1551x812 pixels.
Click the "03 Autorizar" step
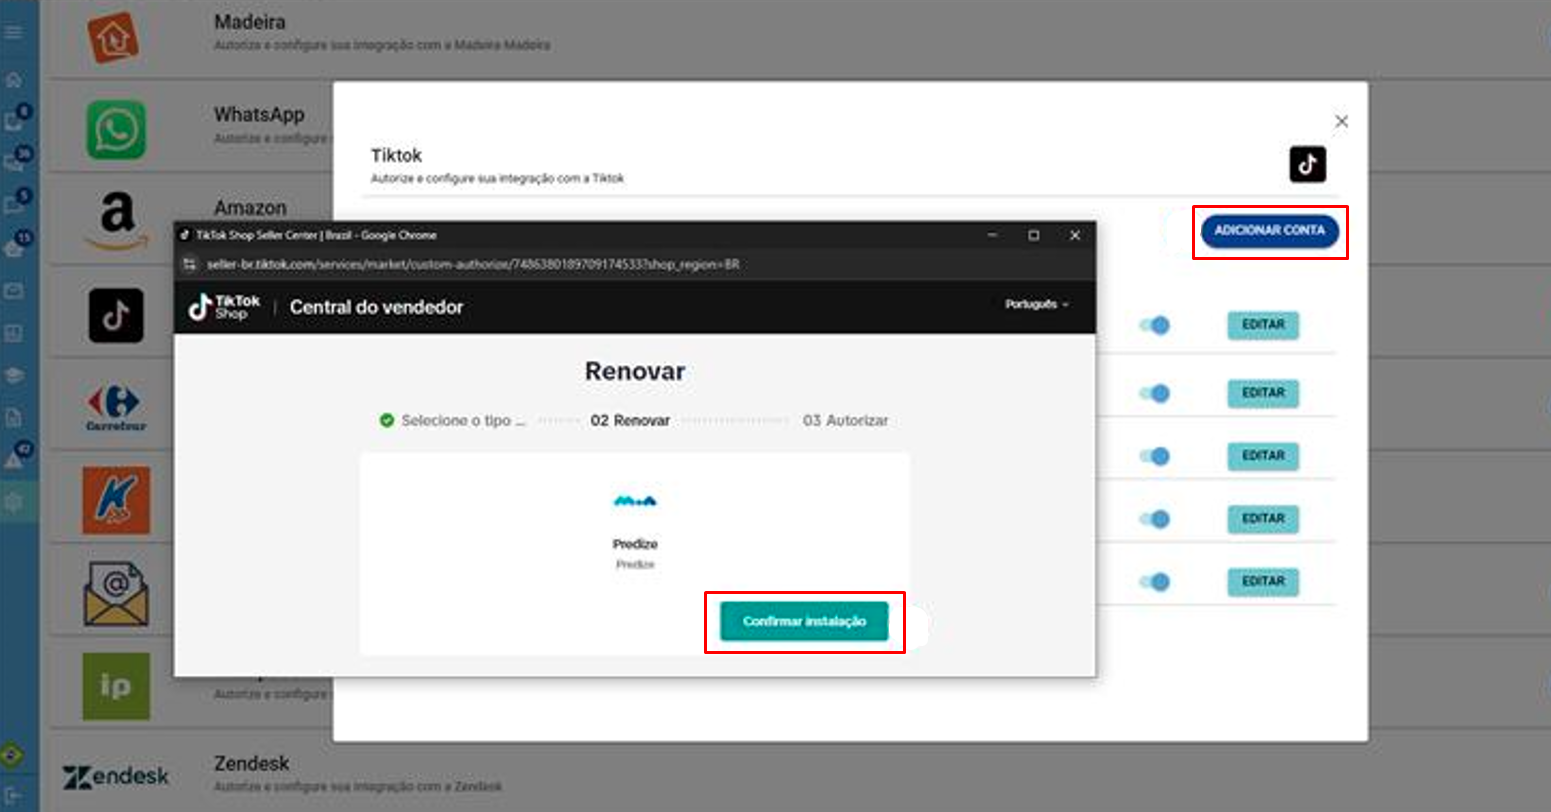click(x=845, y=421)
